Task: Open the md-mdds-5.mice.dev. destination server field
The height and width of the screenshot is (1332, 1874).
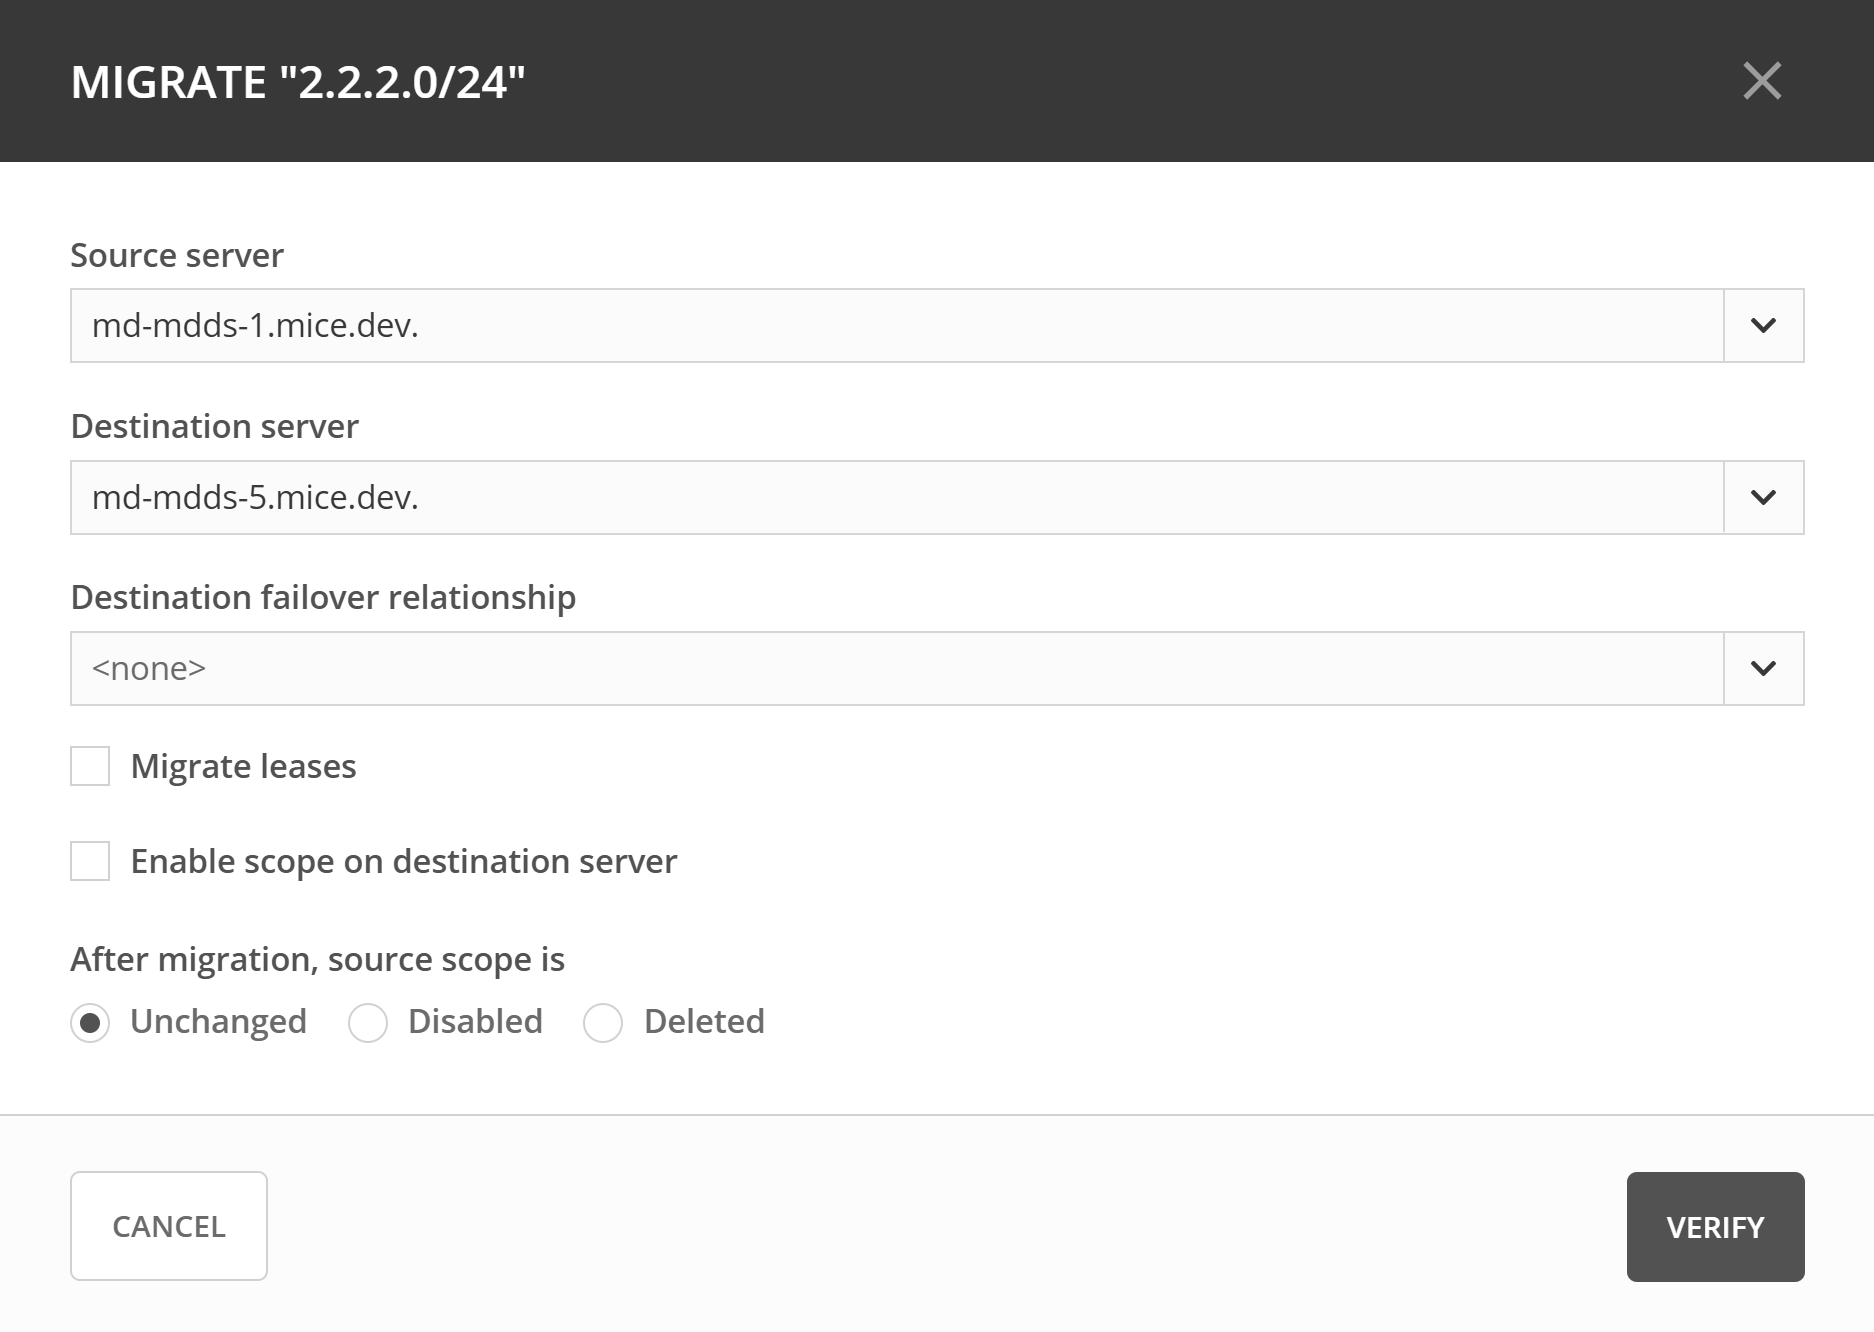Action: pos(896,497)
